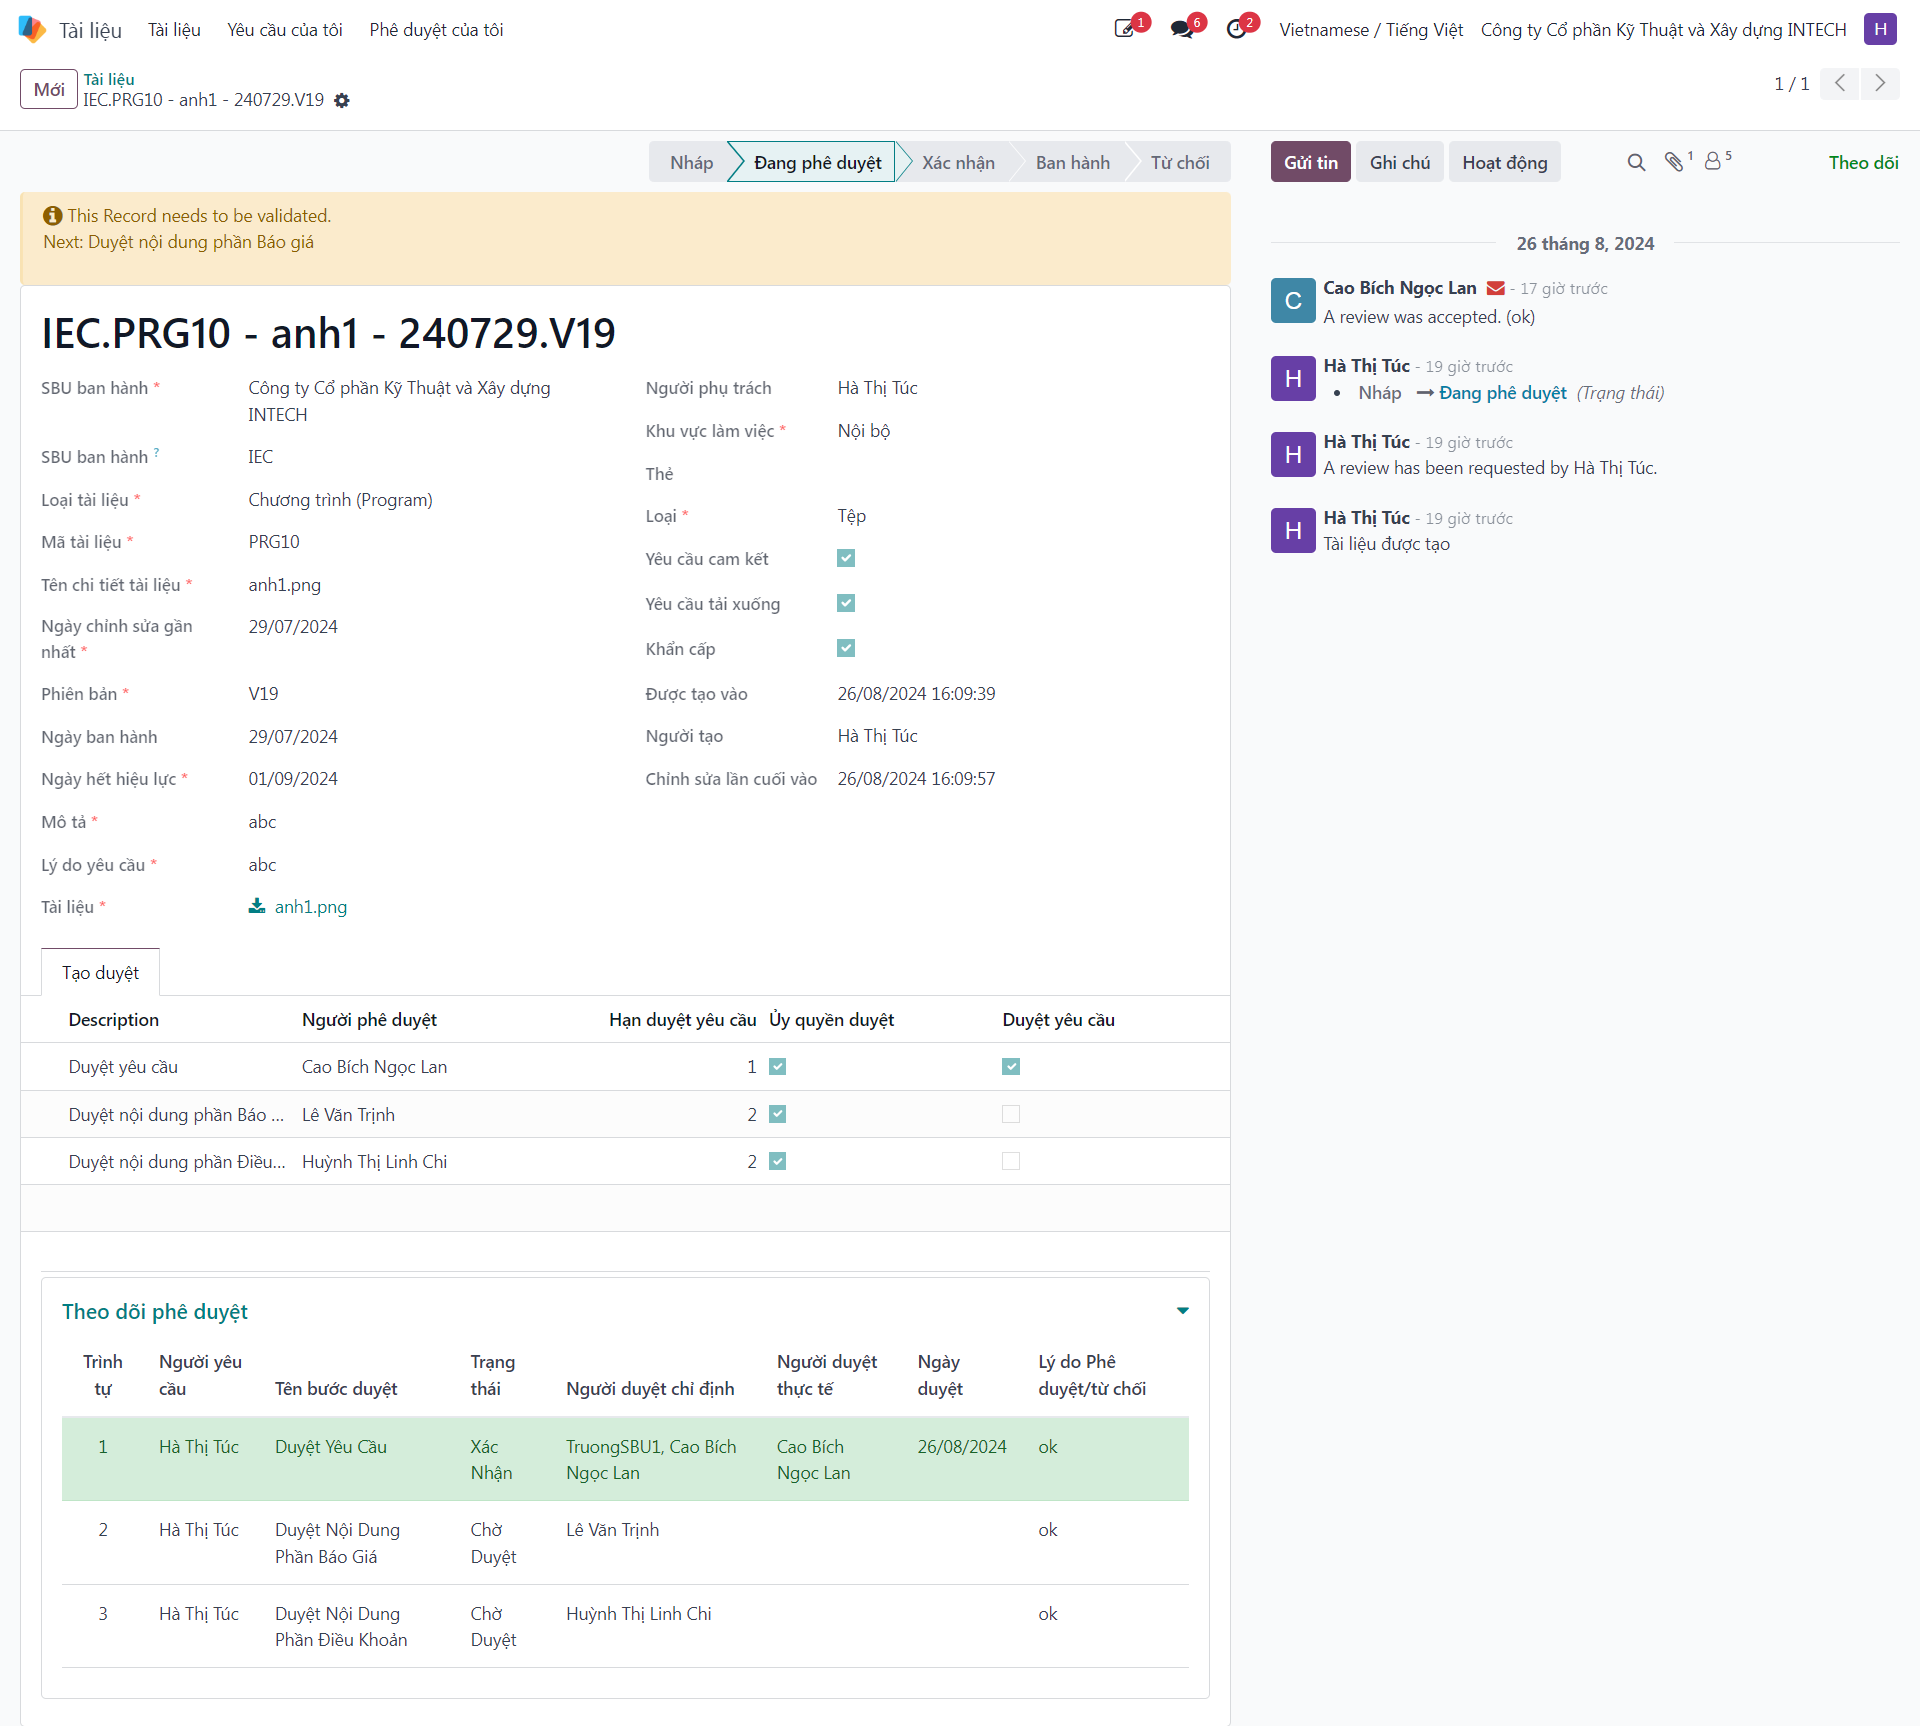
Task: Click the Mới button
Action: tap(49, 89)
